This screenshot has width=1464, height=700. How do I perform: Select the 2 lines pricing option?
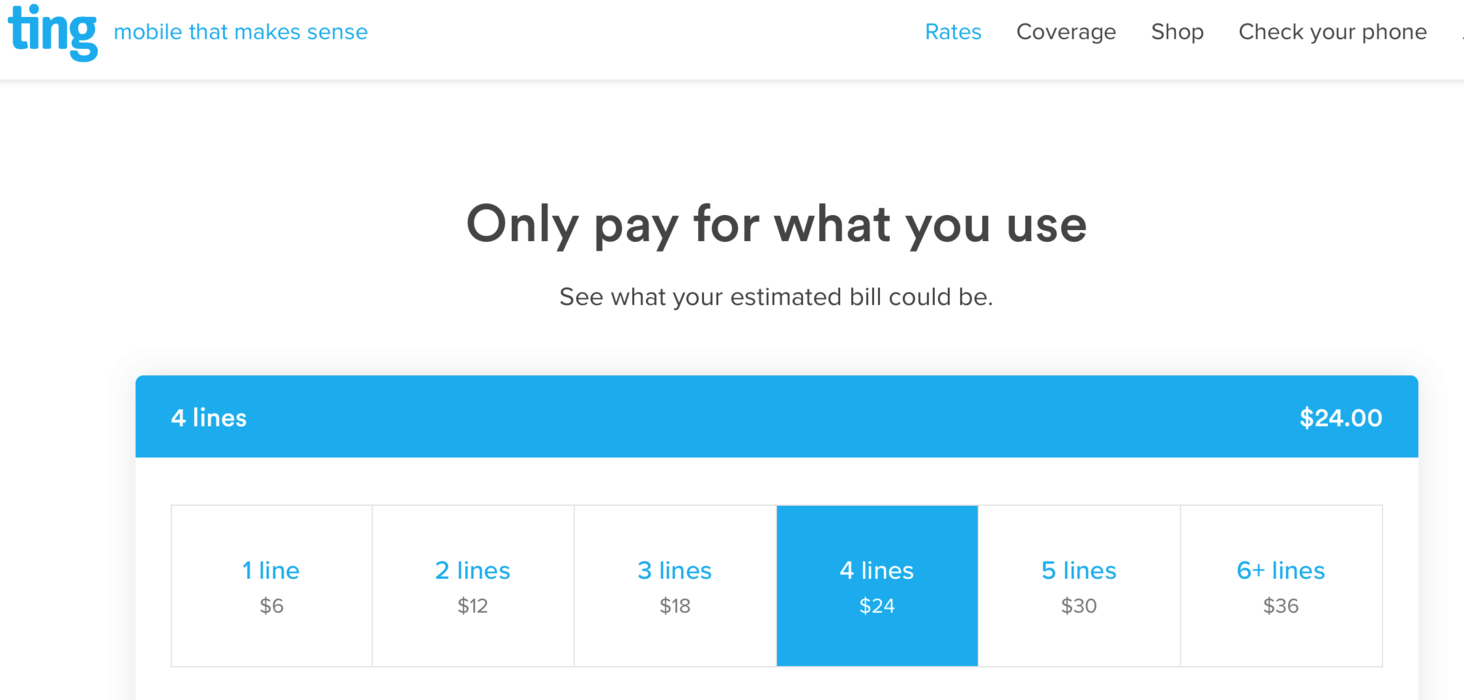472,585
